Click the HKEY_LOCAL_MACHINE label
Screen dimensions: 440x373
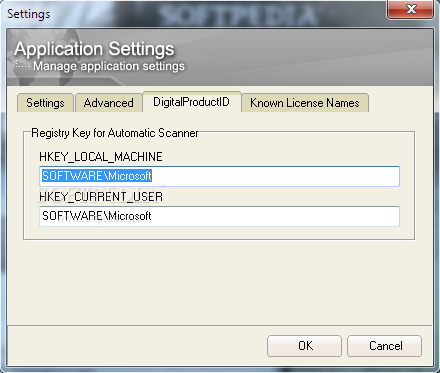click(x=101, y=157)
